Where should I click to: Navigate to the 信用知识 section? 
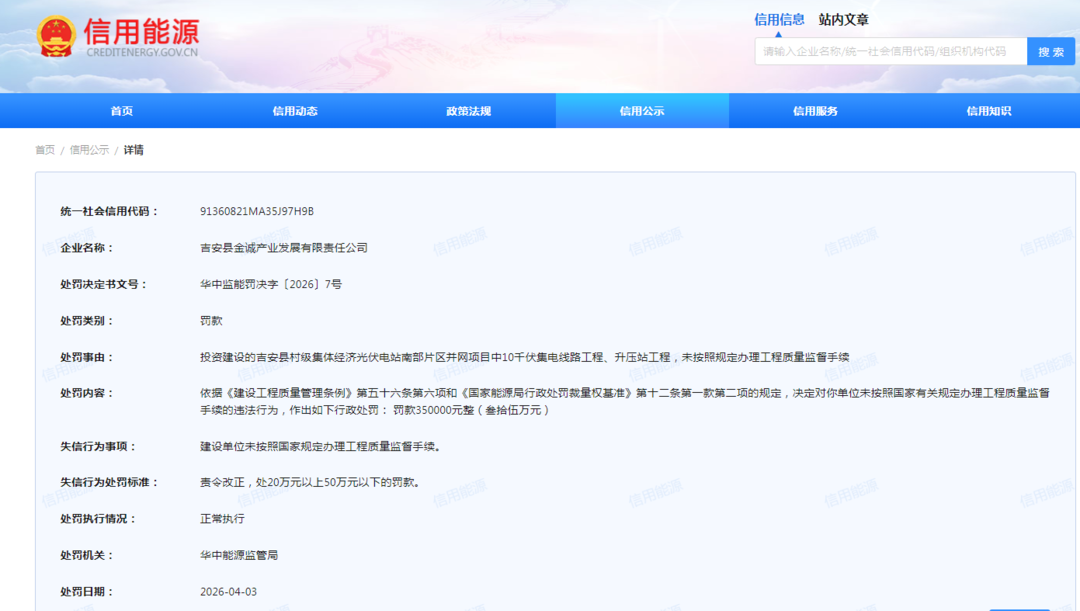click(x=988, y=111)
